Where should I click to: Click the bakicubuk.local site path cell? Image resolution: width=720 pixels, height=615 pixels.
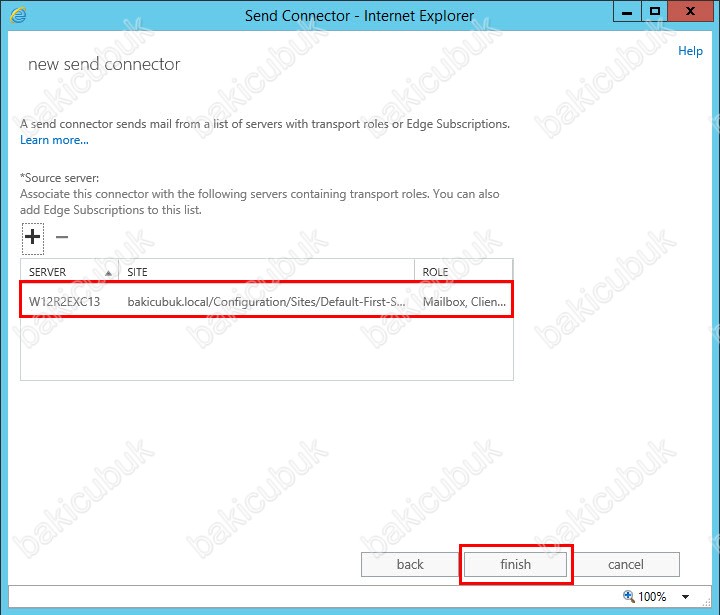(266, 301)
